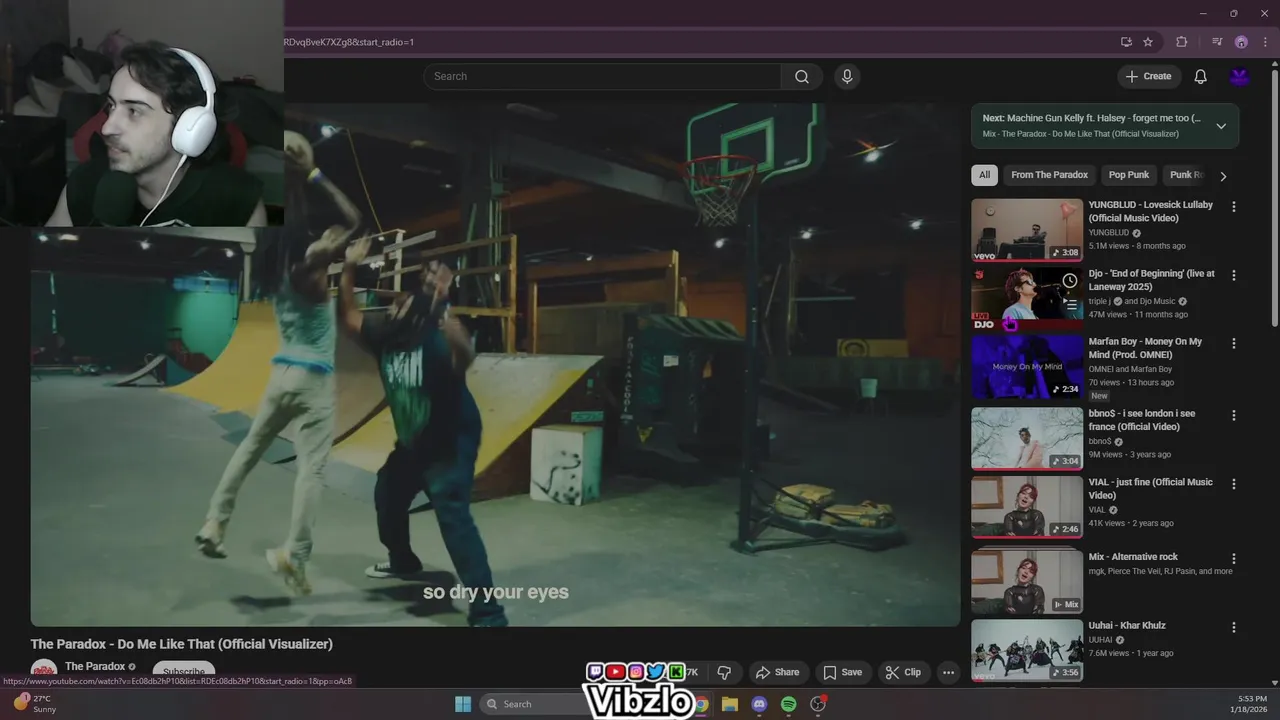Click "Next: Machine Gun Kelly ft. Halsey" text
1280x720 pixels.
coord(1092,118)
